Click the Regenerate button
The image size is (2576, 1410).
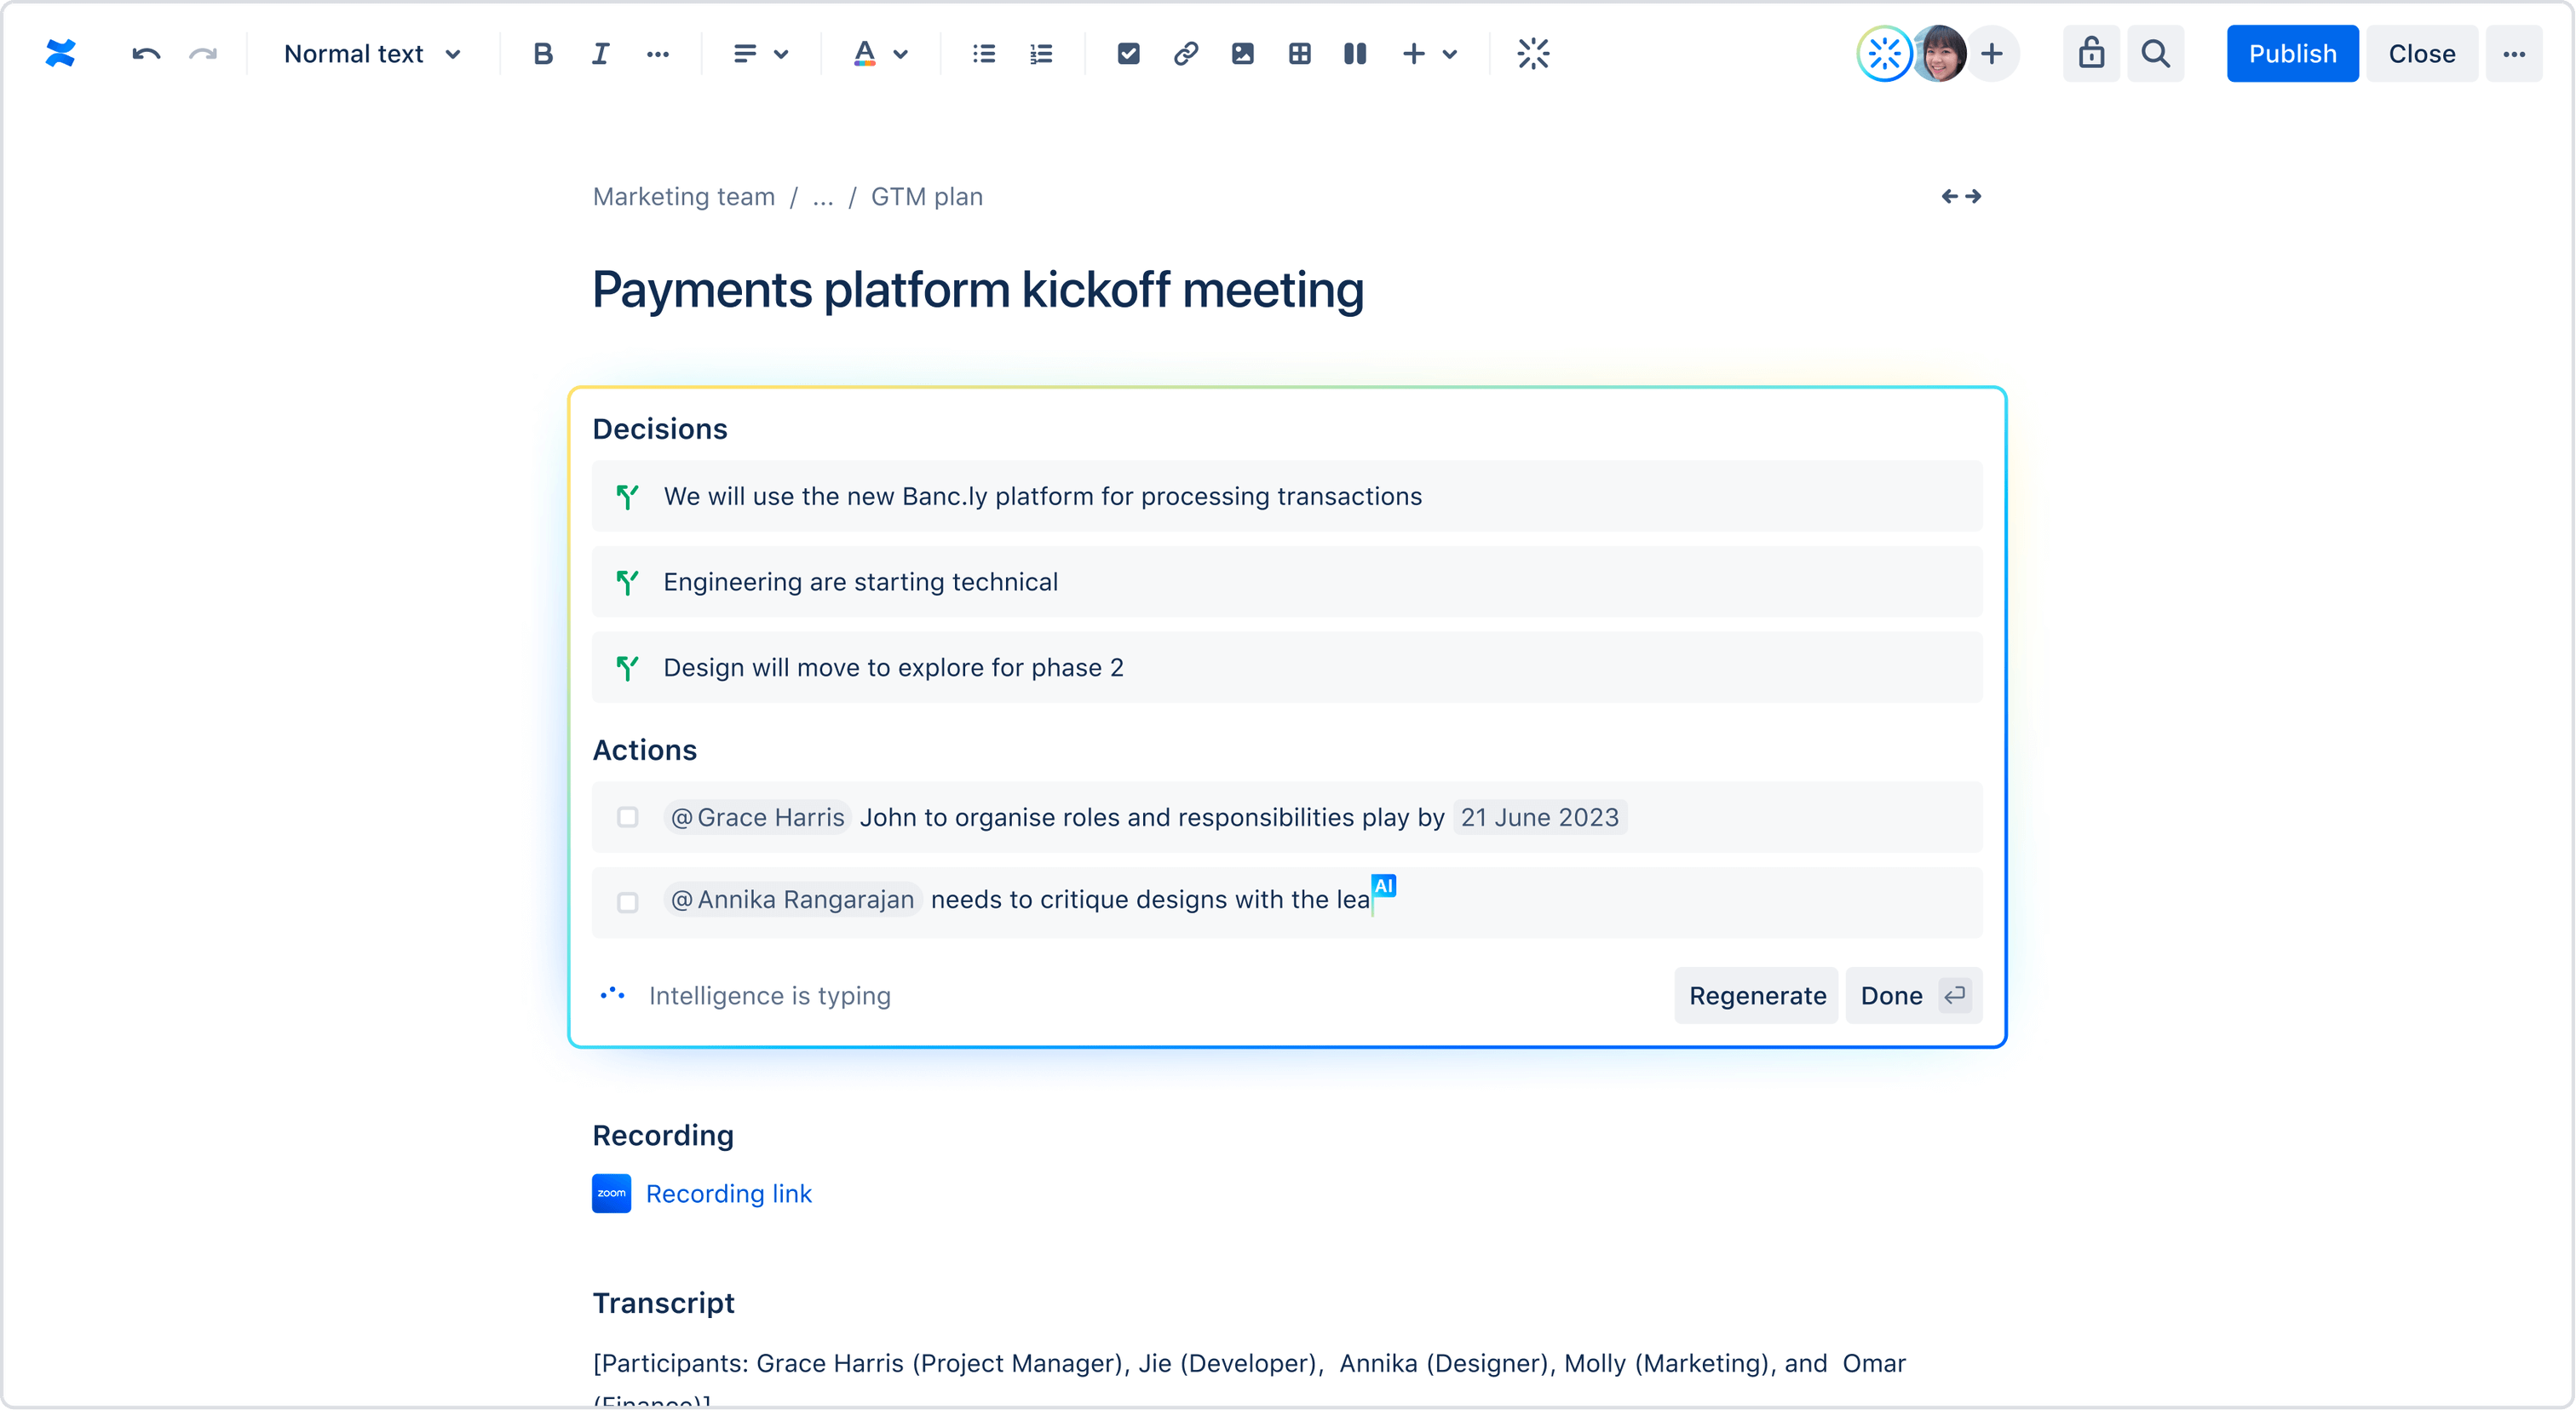click(x=1758, y=995)
